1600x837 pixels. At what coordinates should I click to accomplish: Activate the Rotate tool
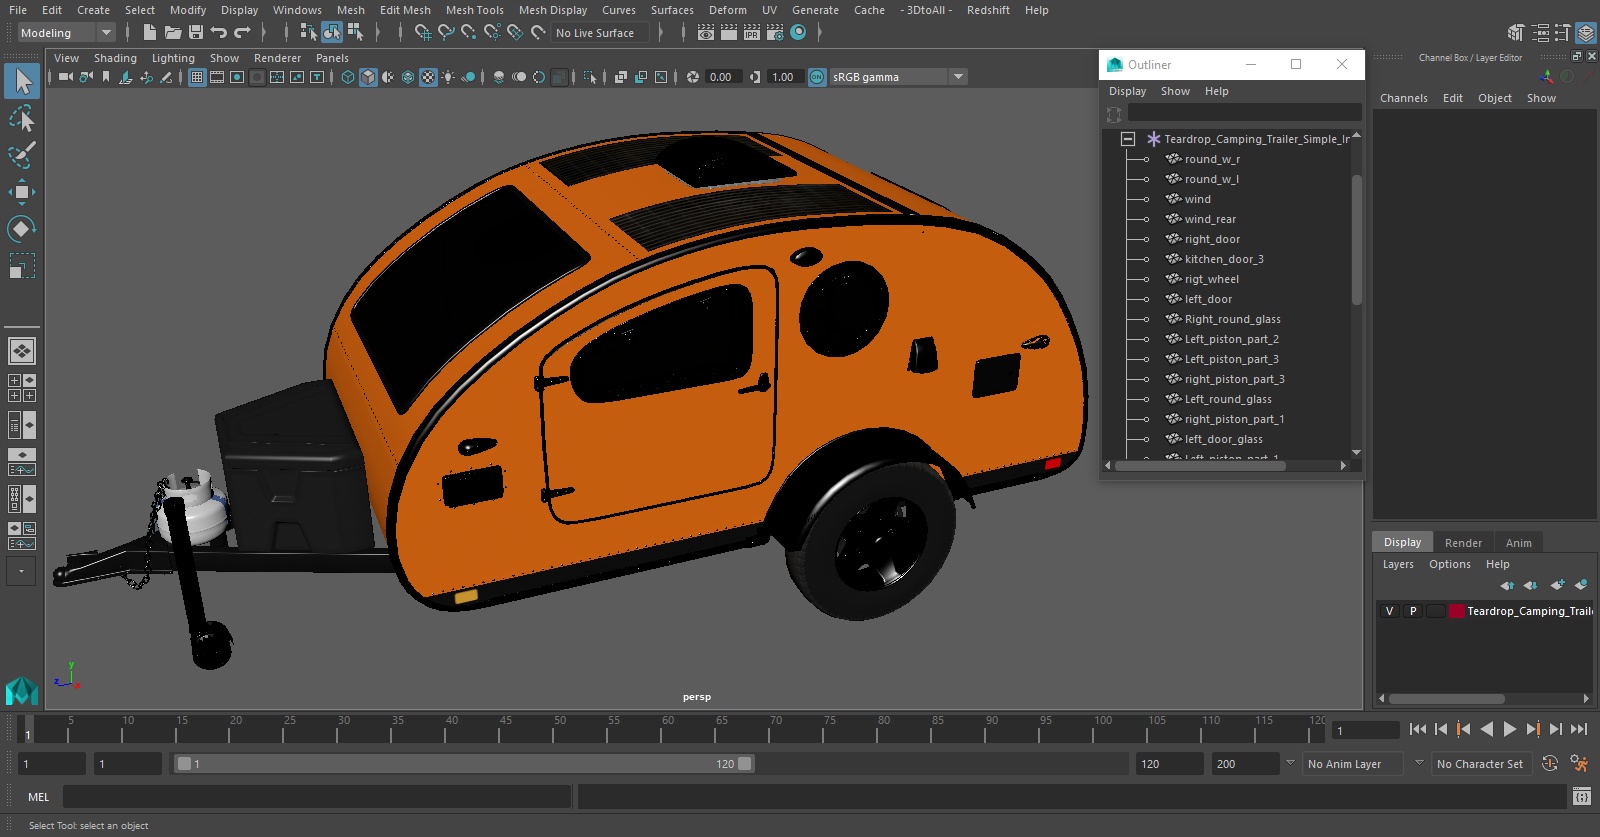point(21,229)
